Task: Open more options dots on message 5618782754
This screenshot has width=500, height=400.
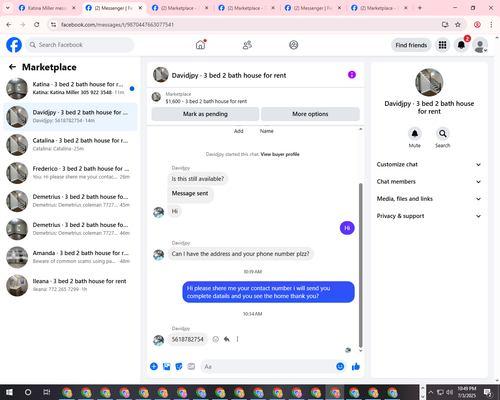Action: click(x=237, y=339)
